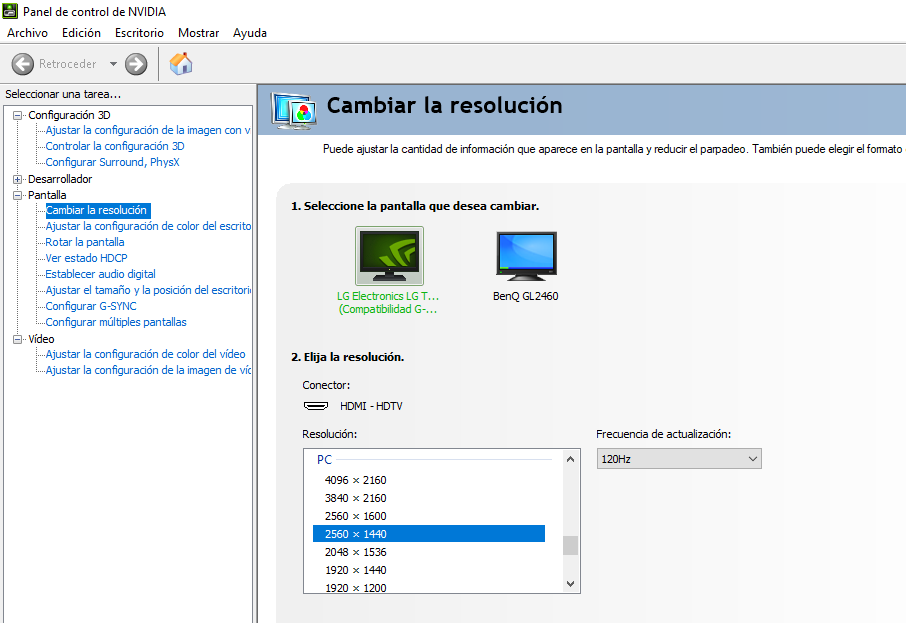Image resolution: width=906 pixels, height=623 pixels.
Task: Select resolution 1920 × 1440
Action: tap(429, 570)
